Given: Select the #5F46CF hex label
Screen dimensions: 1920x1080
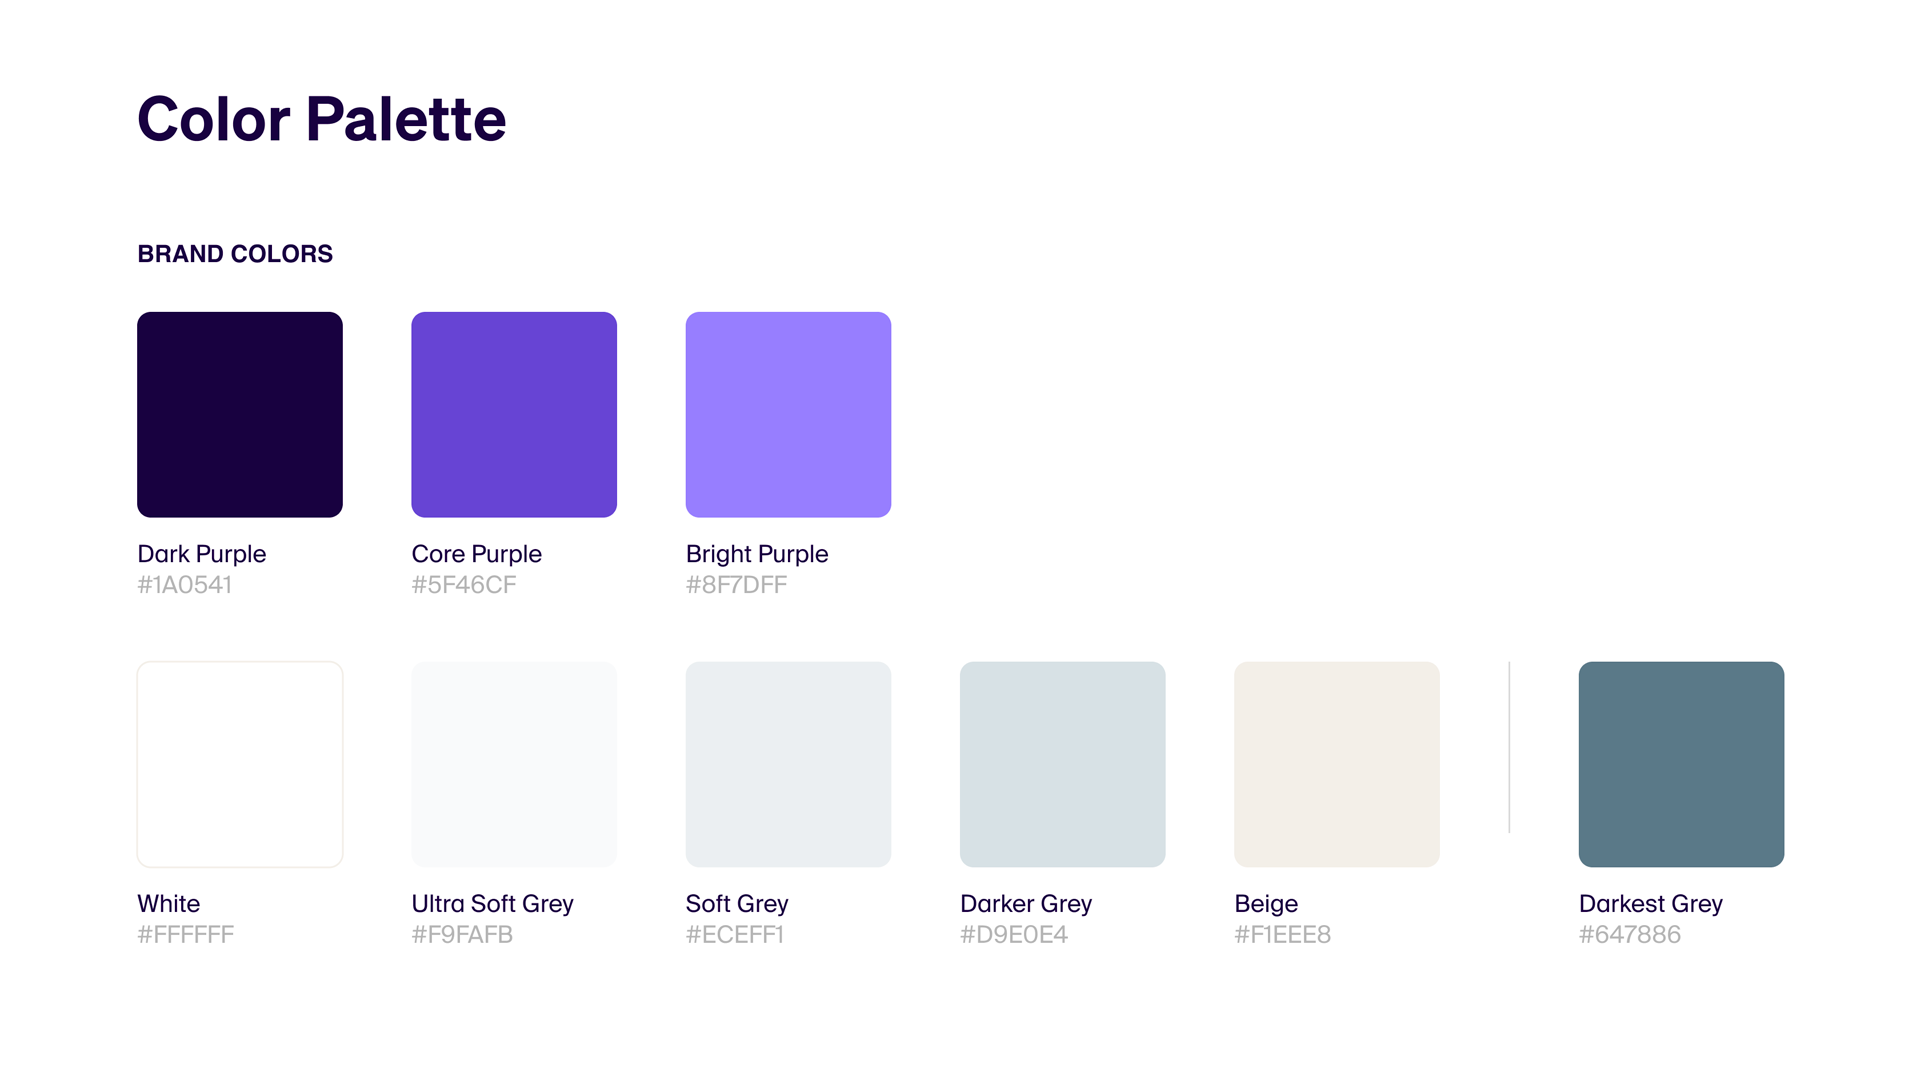Looking at the screenshot, I should [464, 585].
